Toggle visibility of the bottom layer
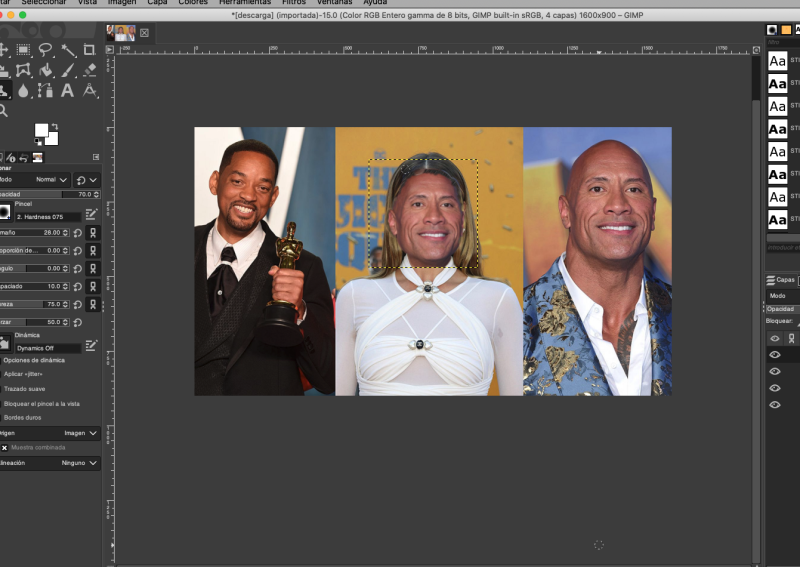Image resolution: width=800 pixels, height=567 pixels. click(x=774, y=404)
